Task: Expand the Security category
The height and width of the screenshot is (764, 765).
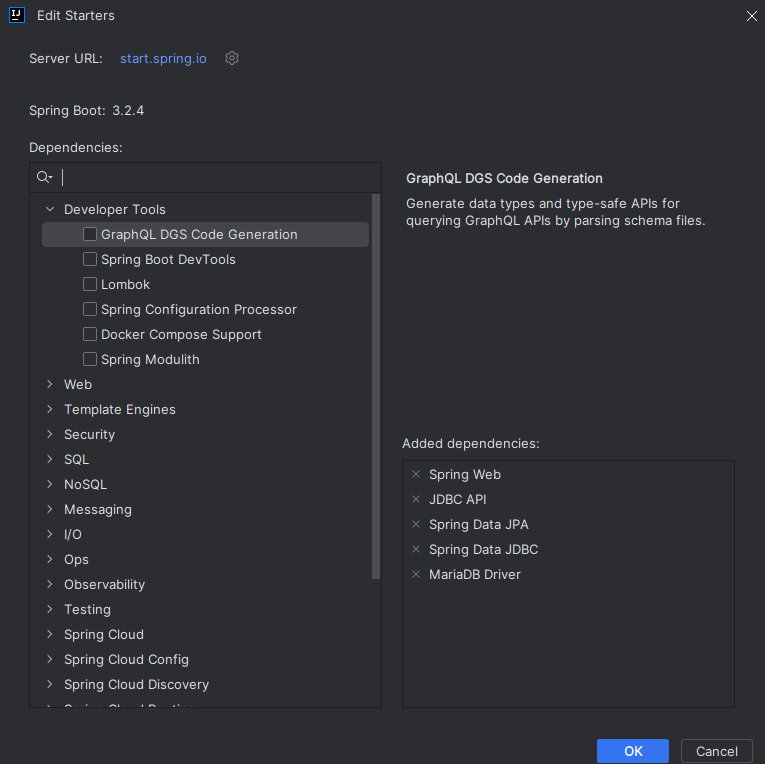Action: click(50, 434)
